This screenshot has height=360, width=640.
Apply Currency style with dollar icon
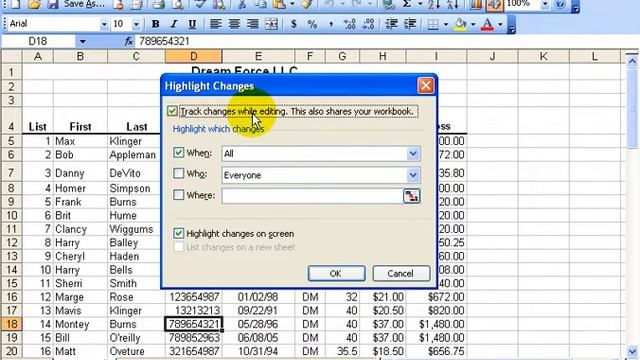pos(293,24)
